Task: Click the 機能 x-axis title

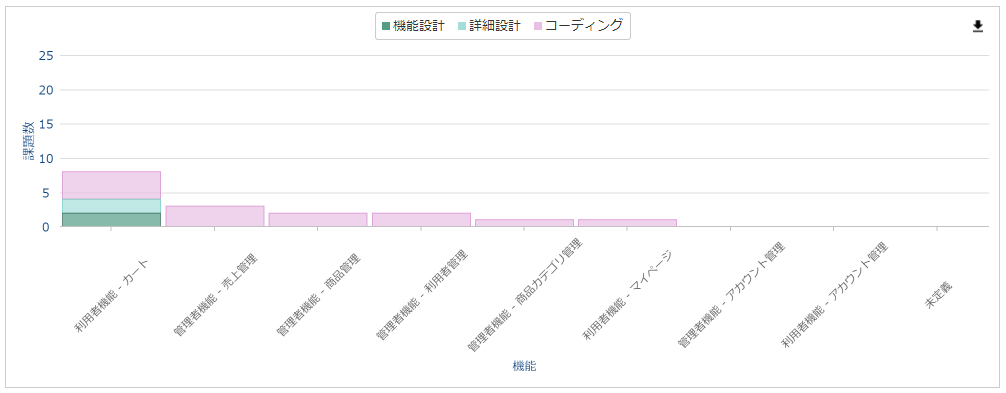Action: (525, 366)
